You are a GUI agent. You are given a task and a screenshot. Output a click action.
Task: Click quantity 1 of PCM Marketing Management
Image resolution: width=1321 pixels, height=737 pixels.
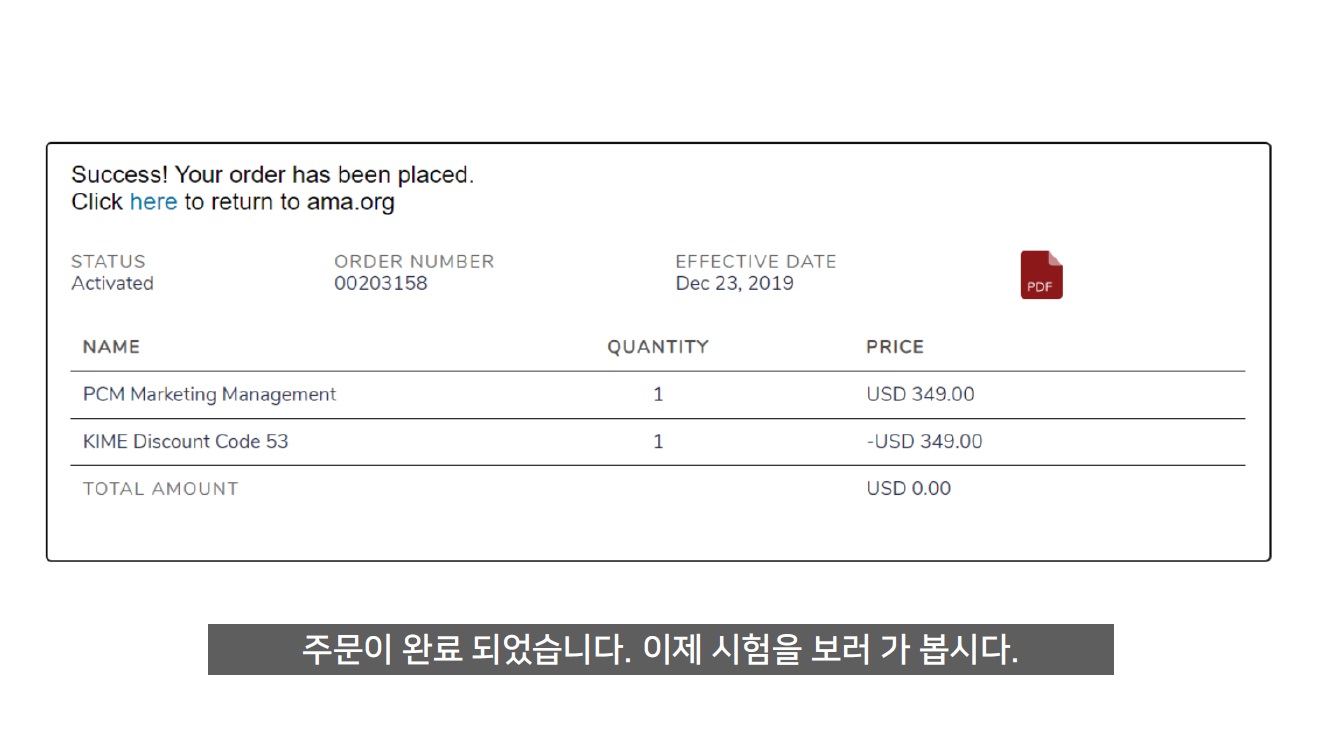pos(658,394)
